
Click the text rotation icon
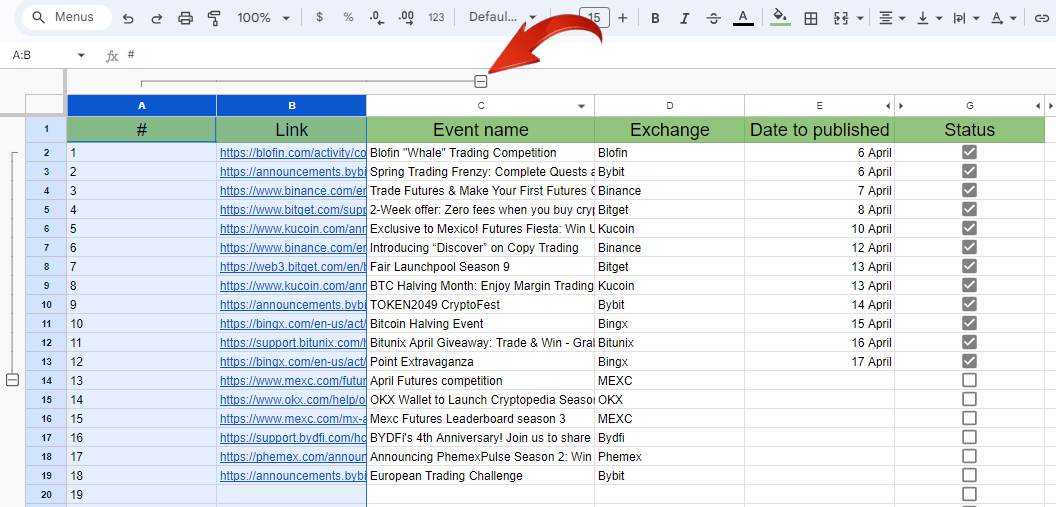[996, 18]
